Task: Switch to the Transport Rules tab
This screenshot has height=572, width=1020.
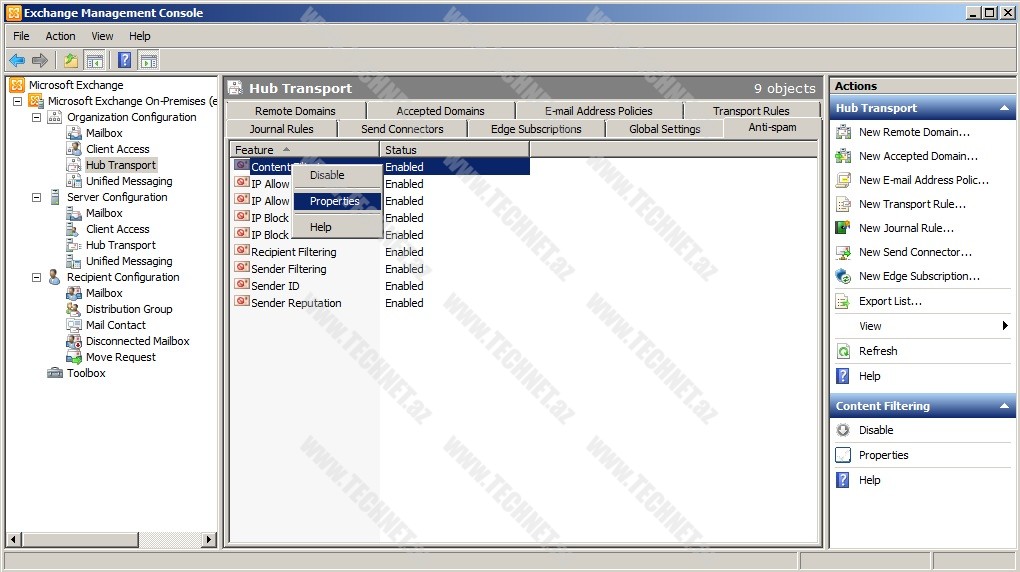Action: [x=751, y=111]
